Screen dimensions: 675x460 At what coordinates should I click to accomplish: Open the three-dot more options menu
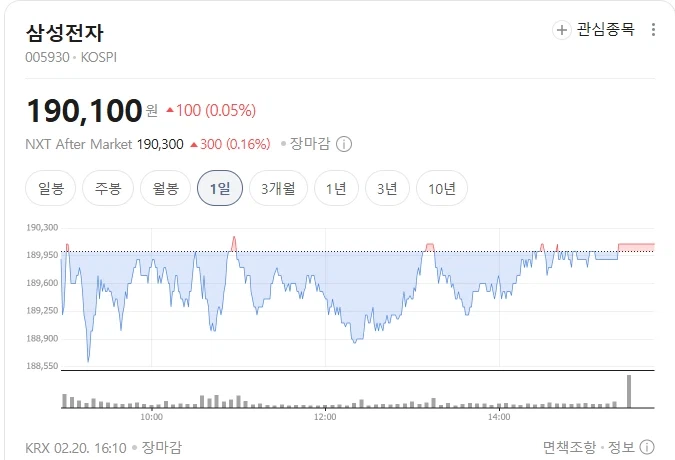point(654,30)
